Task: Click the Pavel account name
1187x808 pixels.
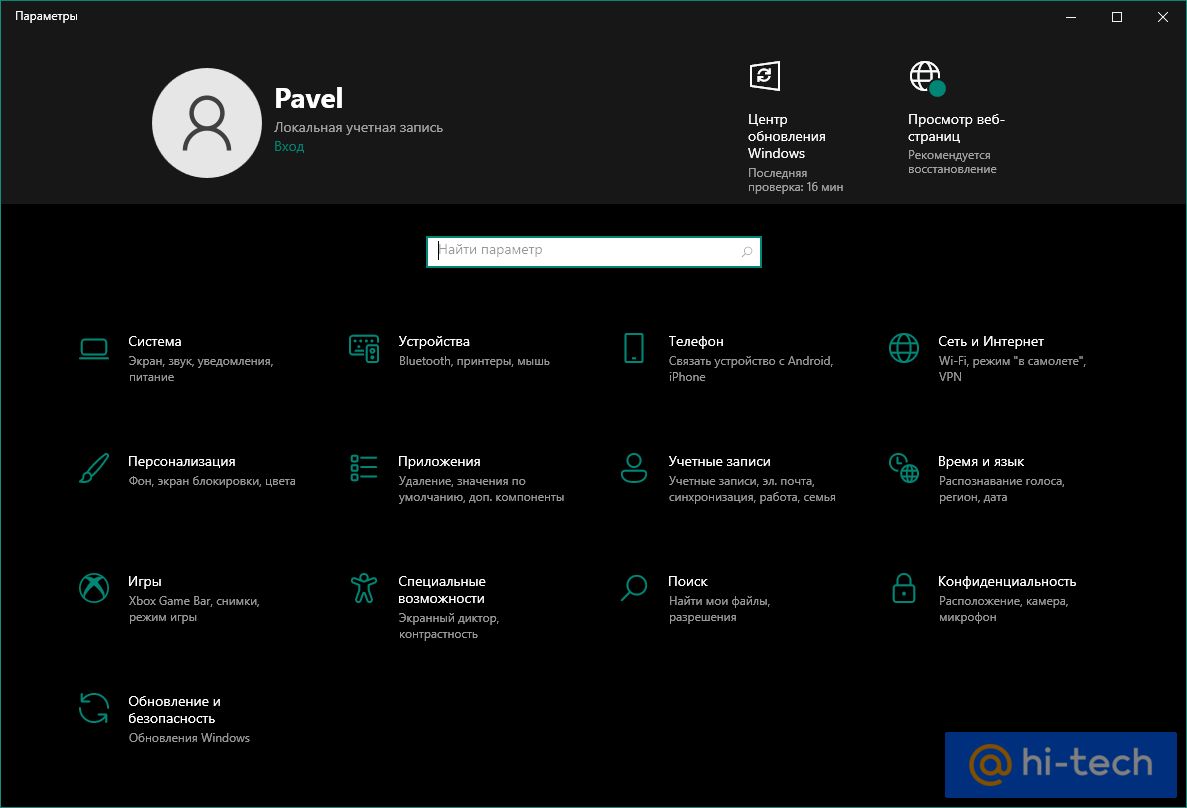Action: pyautogui.click(x=308, y=98)
